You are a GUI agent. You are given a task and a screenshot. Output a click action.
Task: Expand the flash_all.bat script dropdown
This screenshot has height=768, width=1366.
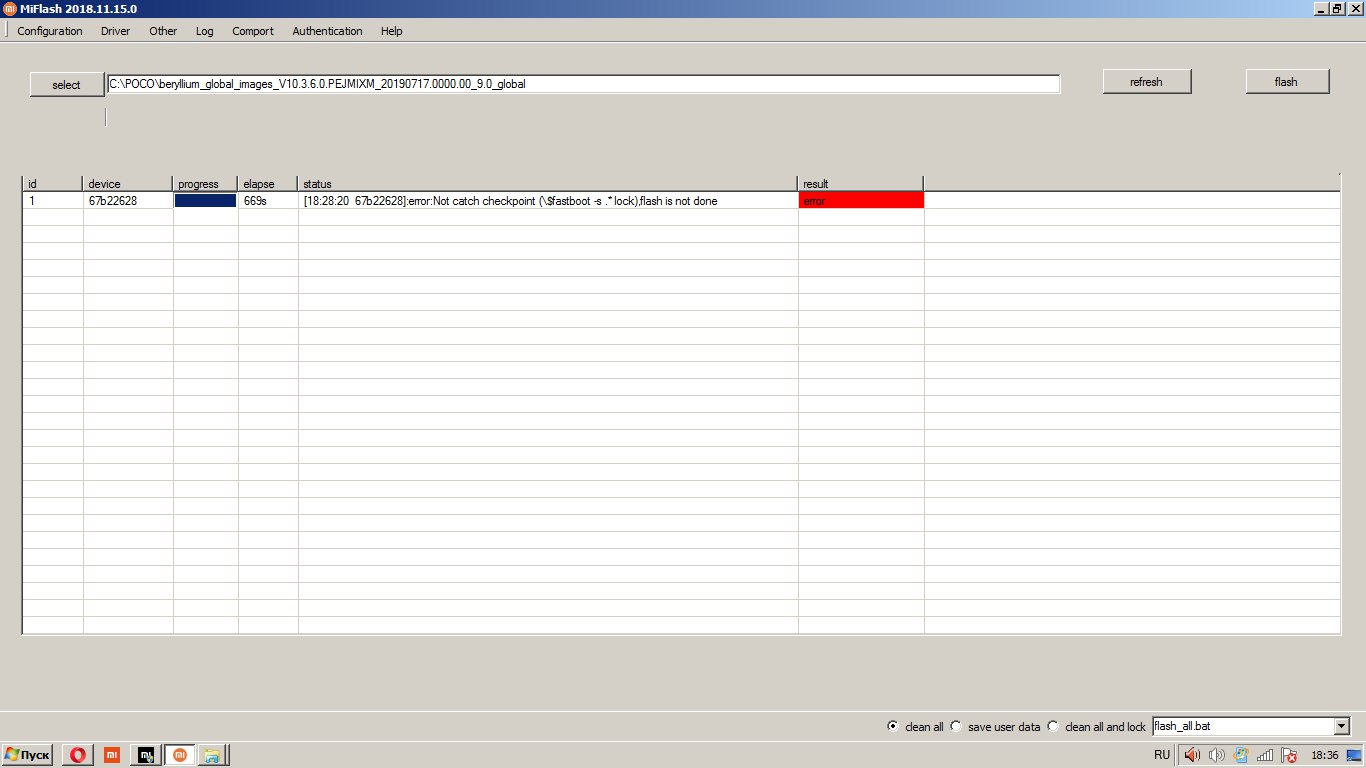click(x=1342, y=727)
